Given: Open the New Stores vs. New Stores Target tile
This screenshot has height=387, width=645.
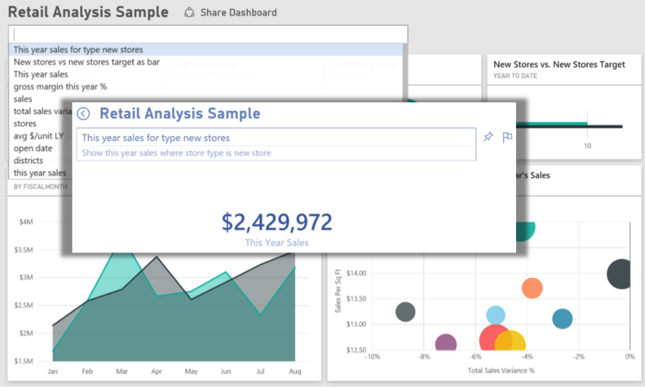Looking at the screenshot, I should click(564, 107).
